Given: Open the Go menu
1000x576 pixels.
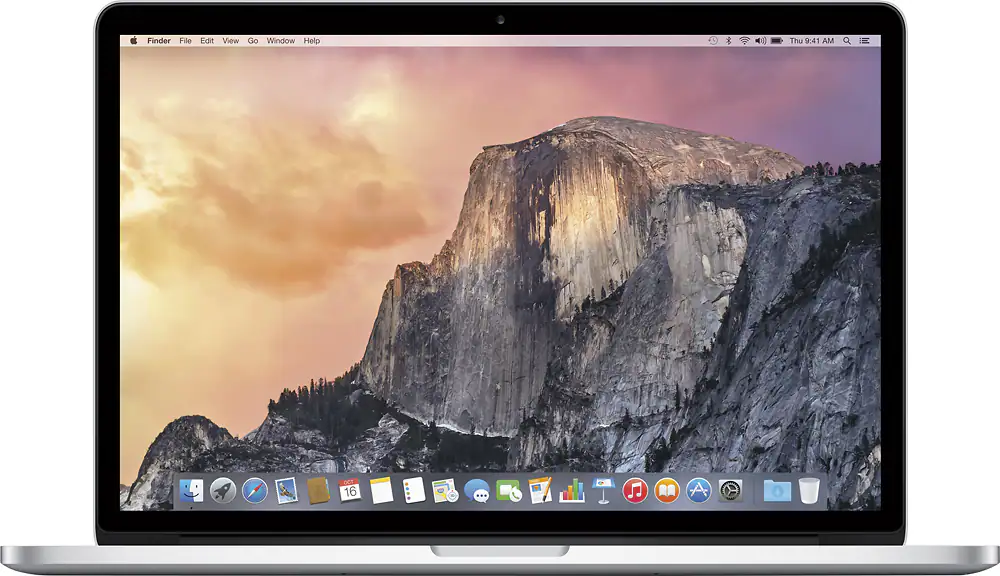Looking at the screenshot, I should click(x=253, y=41).
